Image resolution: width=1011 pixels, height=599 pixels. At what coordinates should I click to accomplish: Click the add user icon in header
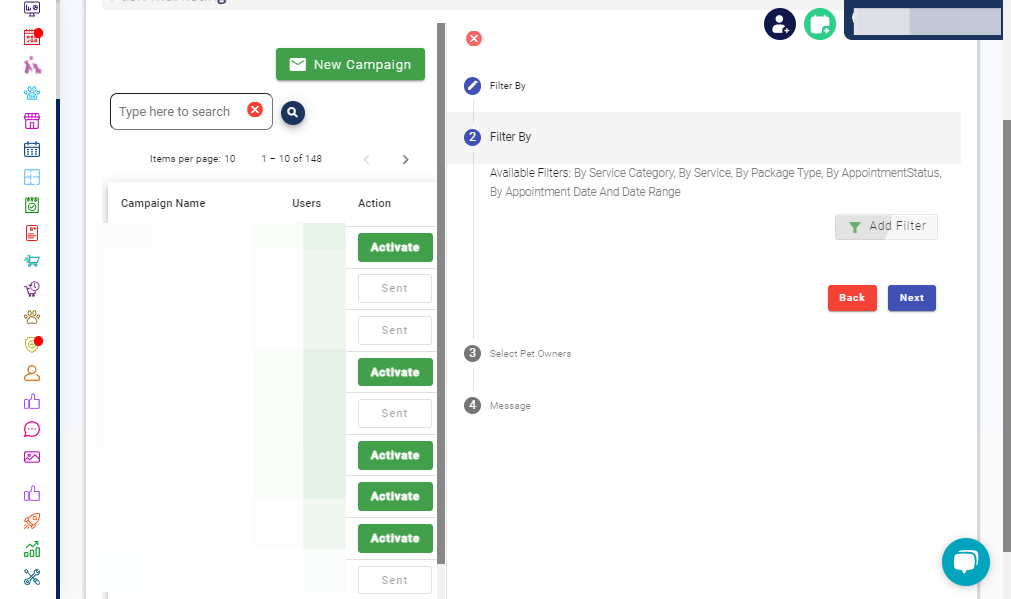click(x=780, y=24)
